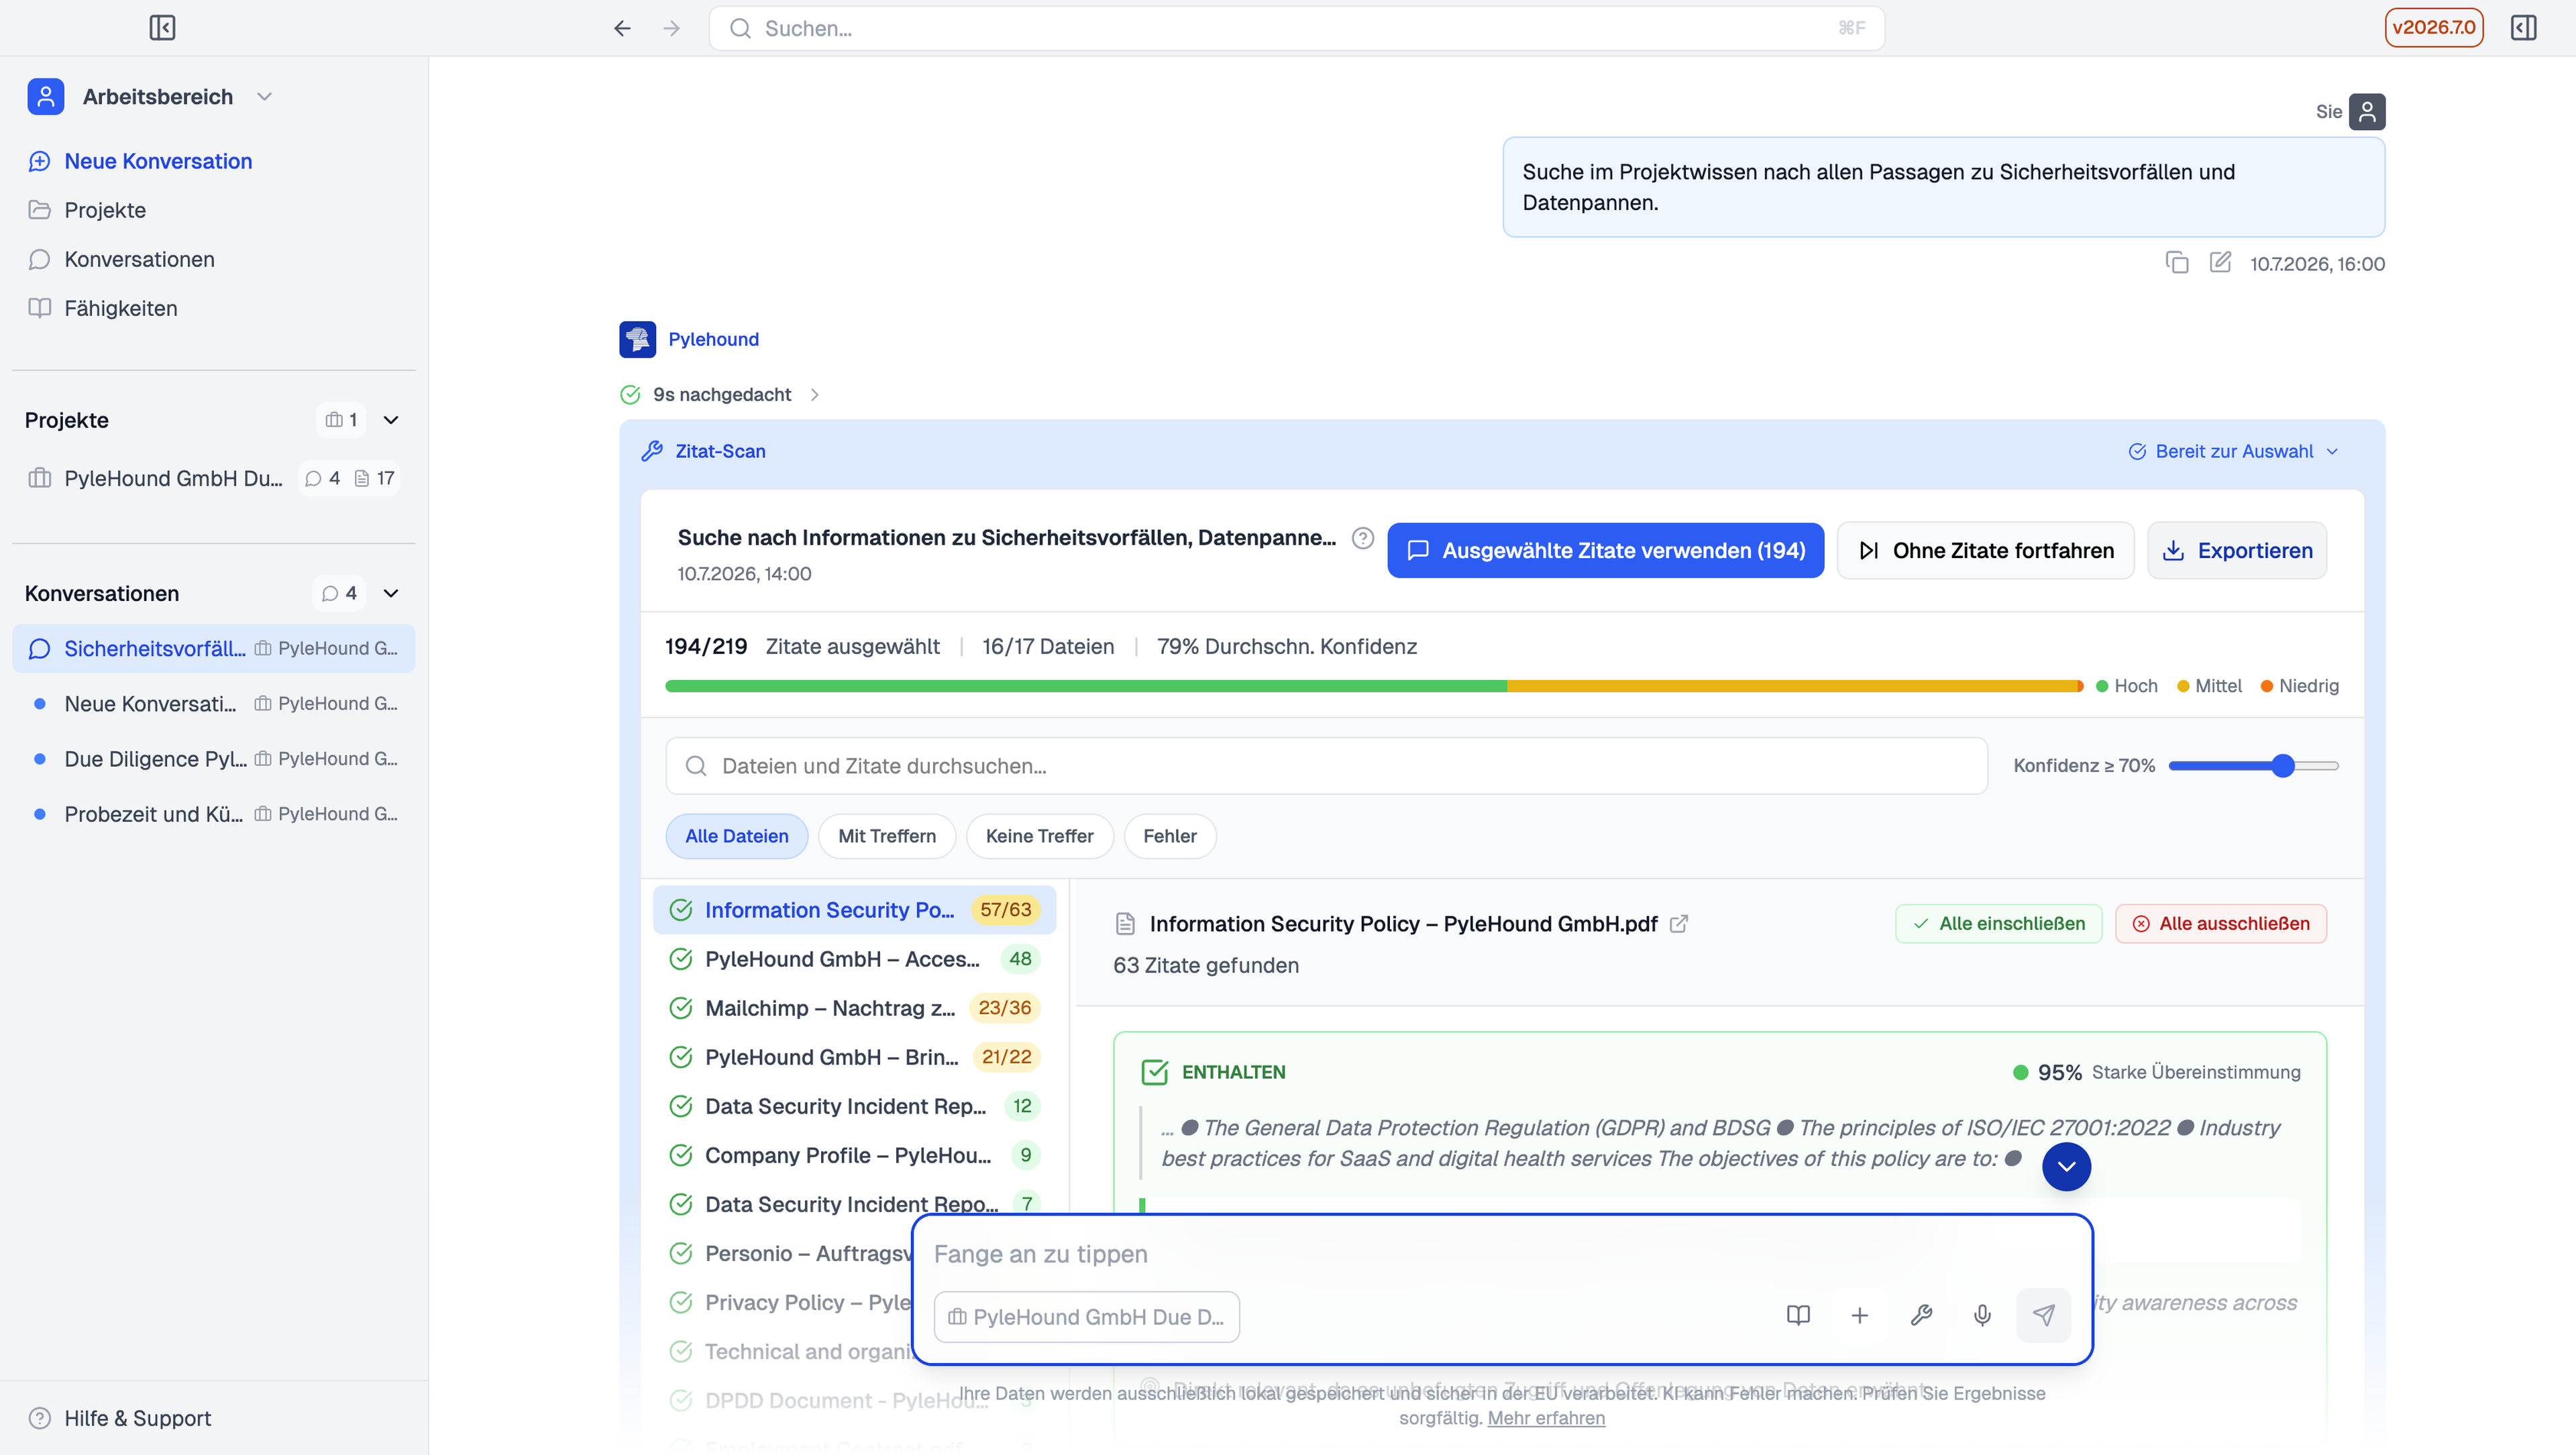
Task: Open Information Security Policy PDF externally
Action: (1679, 924)
